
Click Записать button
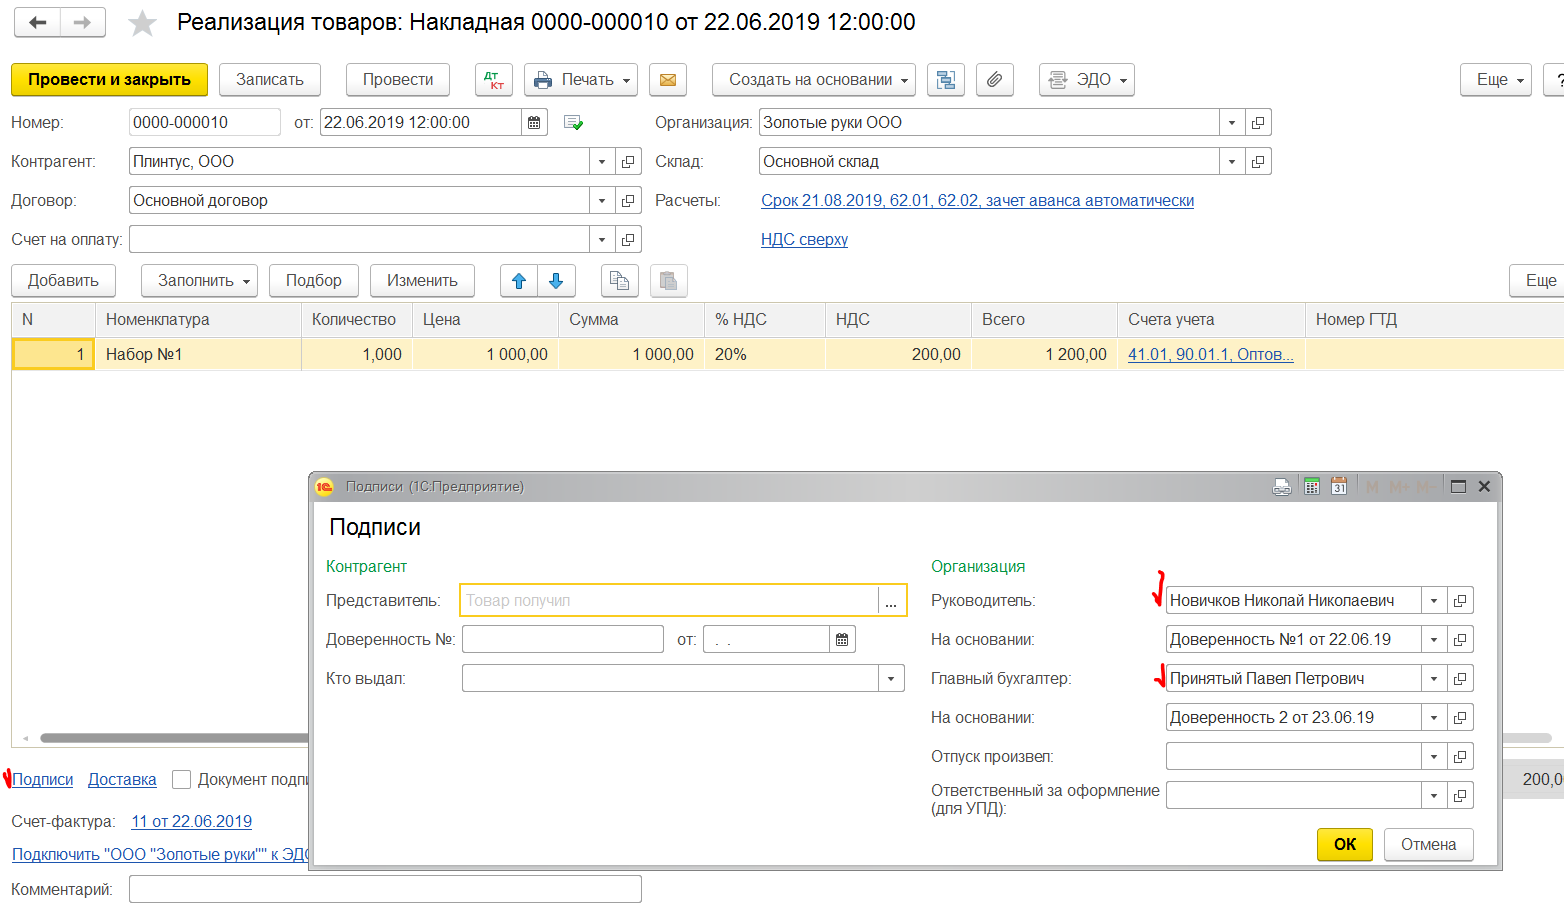coord(270,80)
